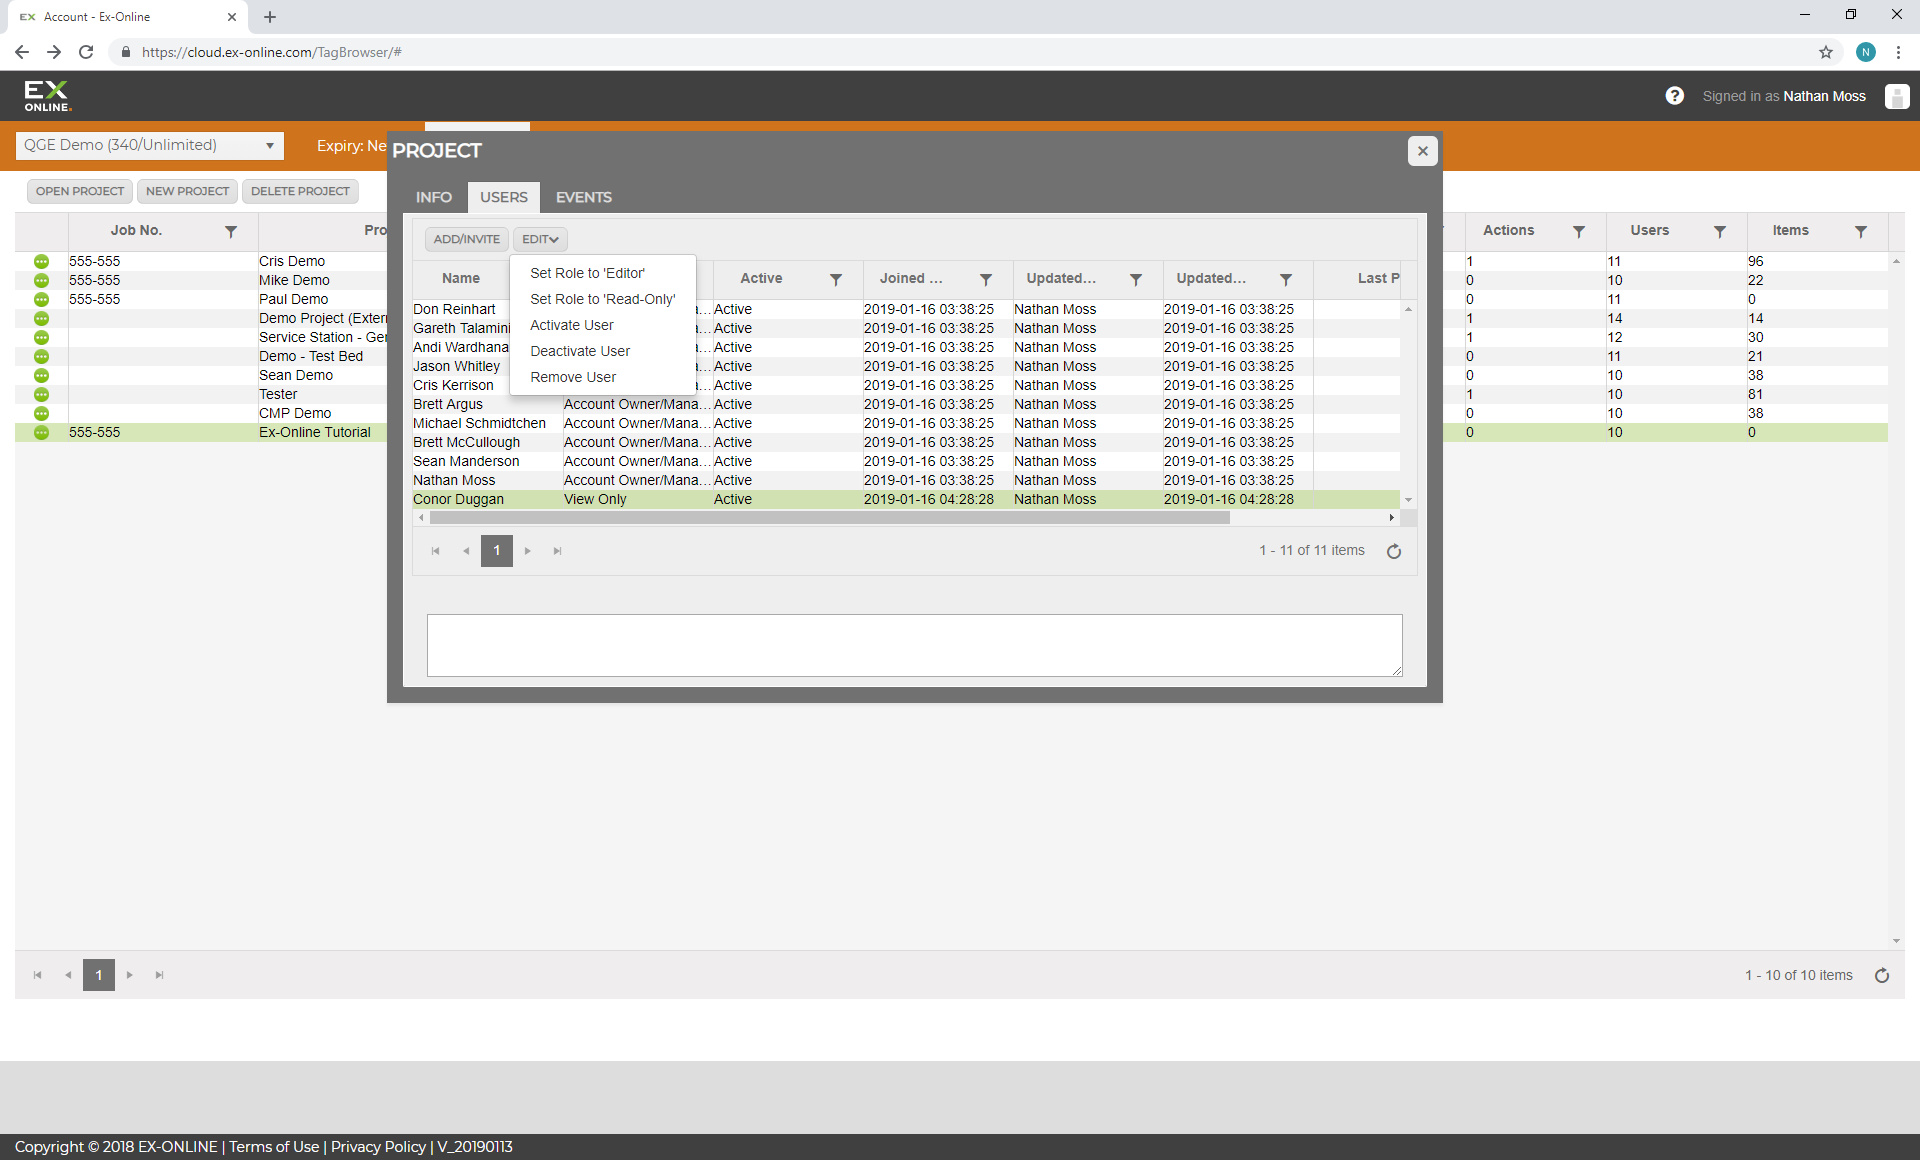The width and height of the screenshot is (1920, 1160).
Task: Click the help question mark icon
Action: (1674, 96)
